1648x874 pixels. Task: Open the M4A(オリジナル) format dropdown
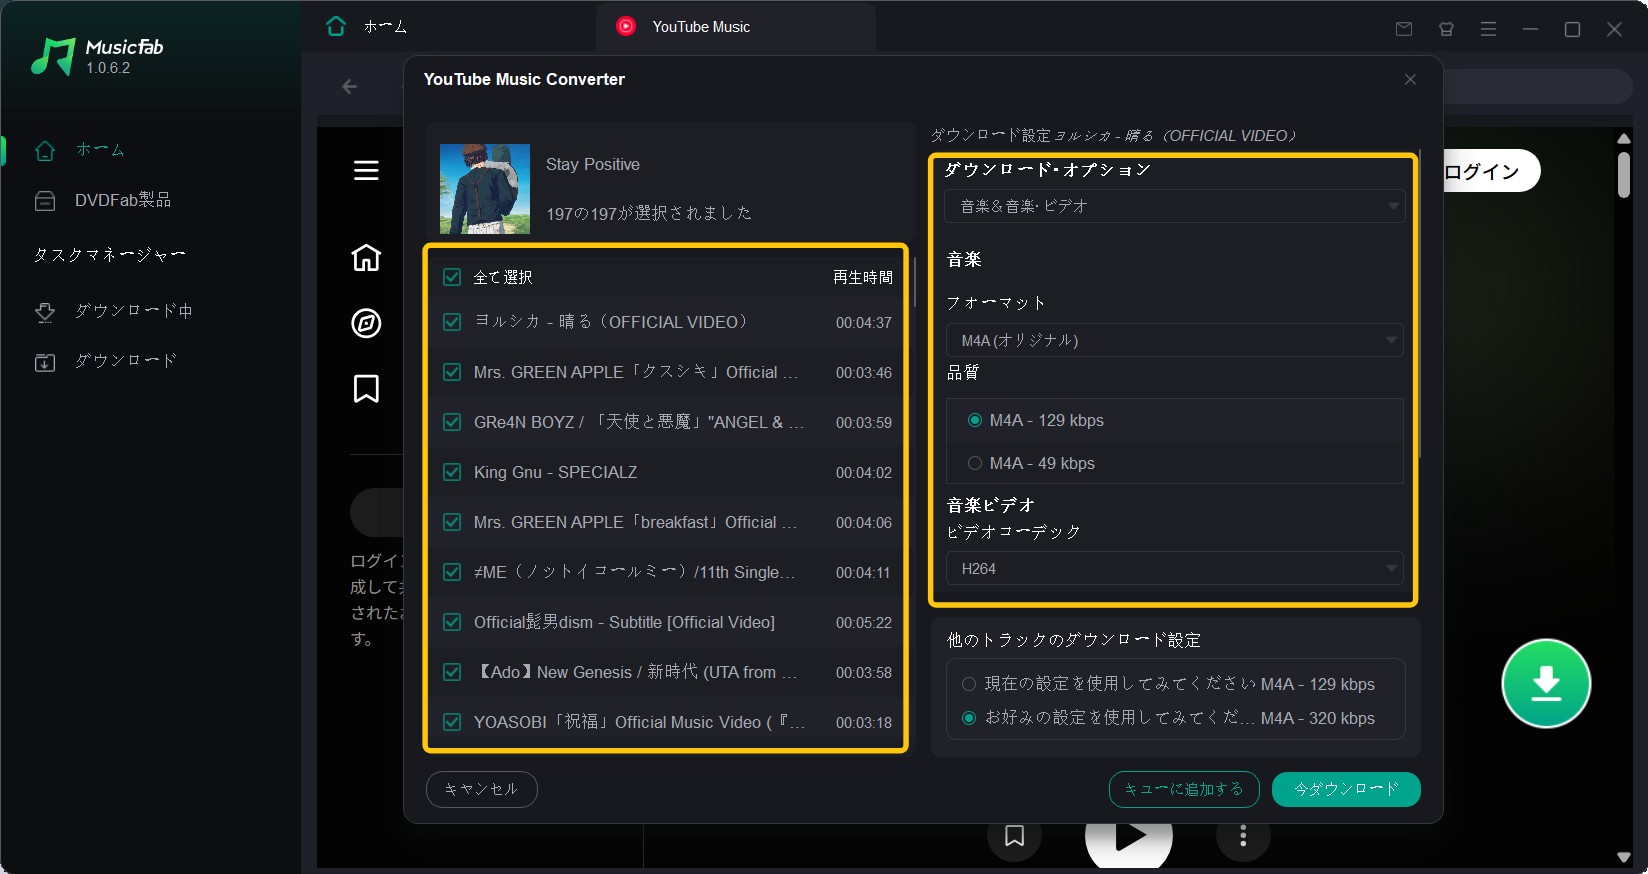coord(1175,340)
